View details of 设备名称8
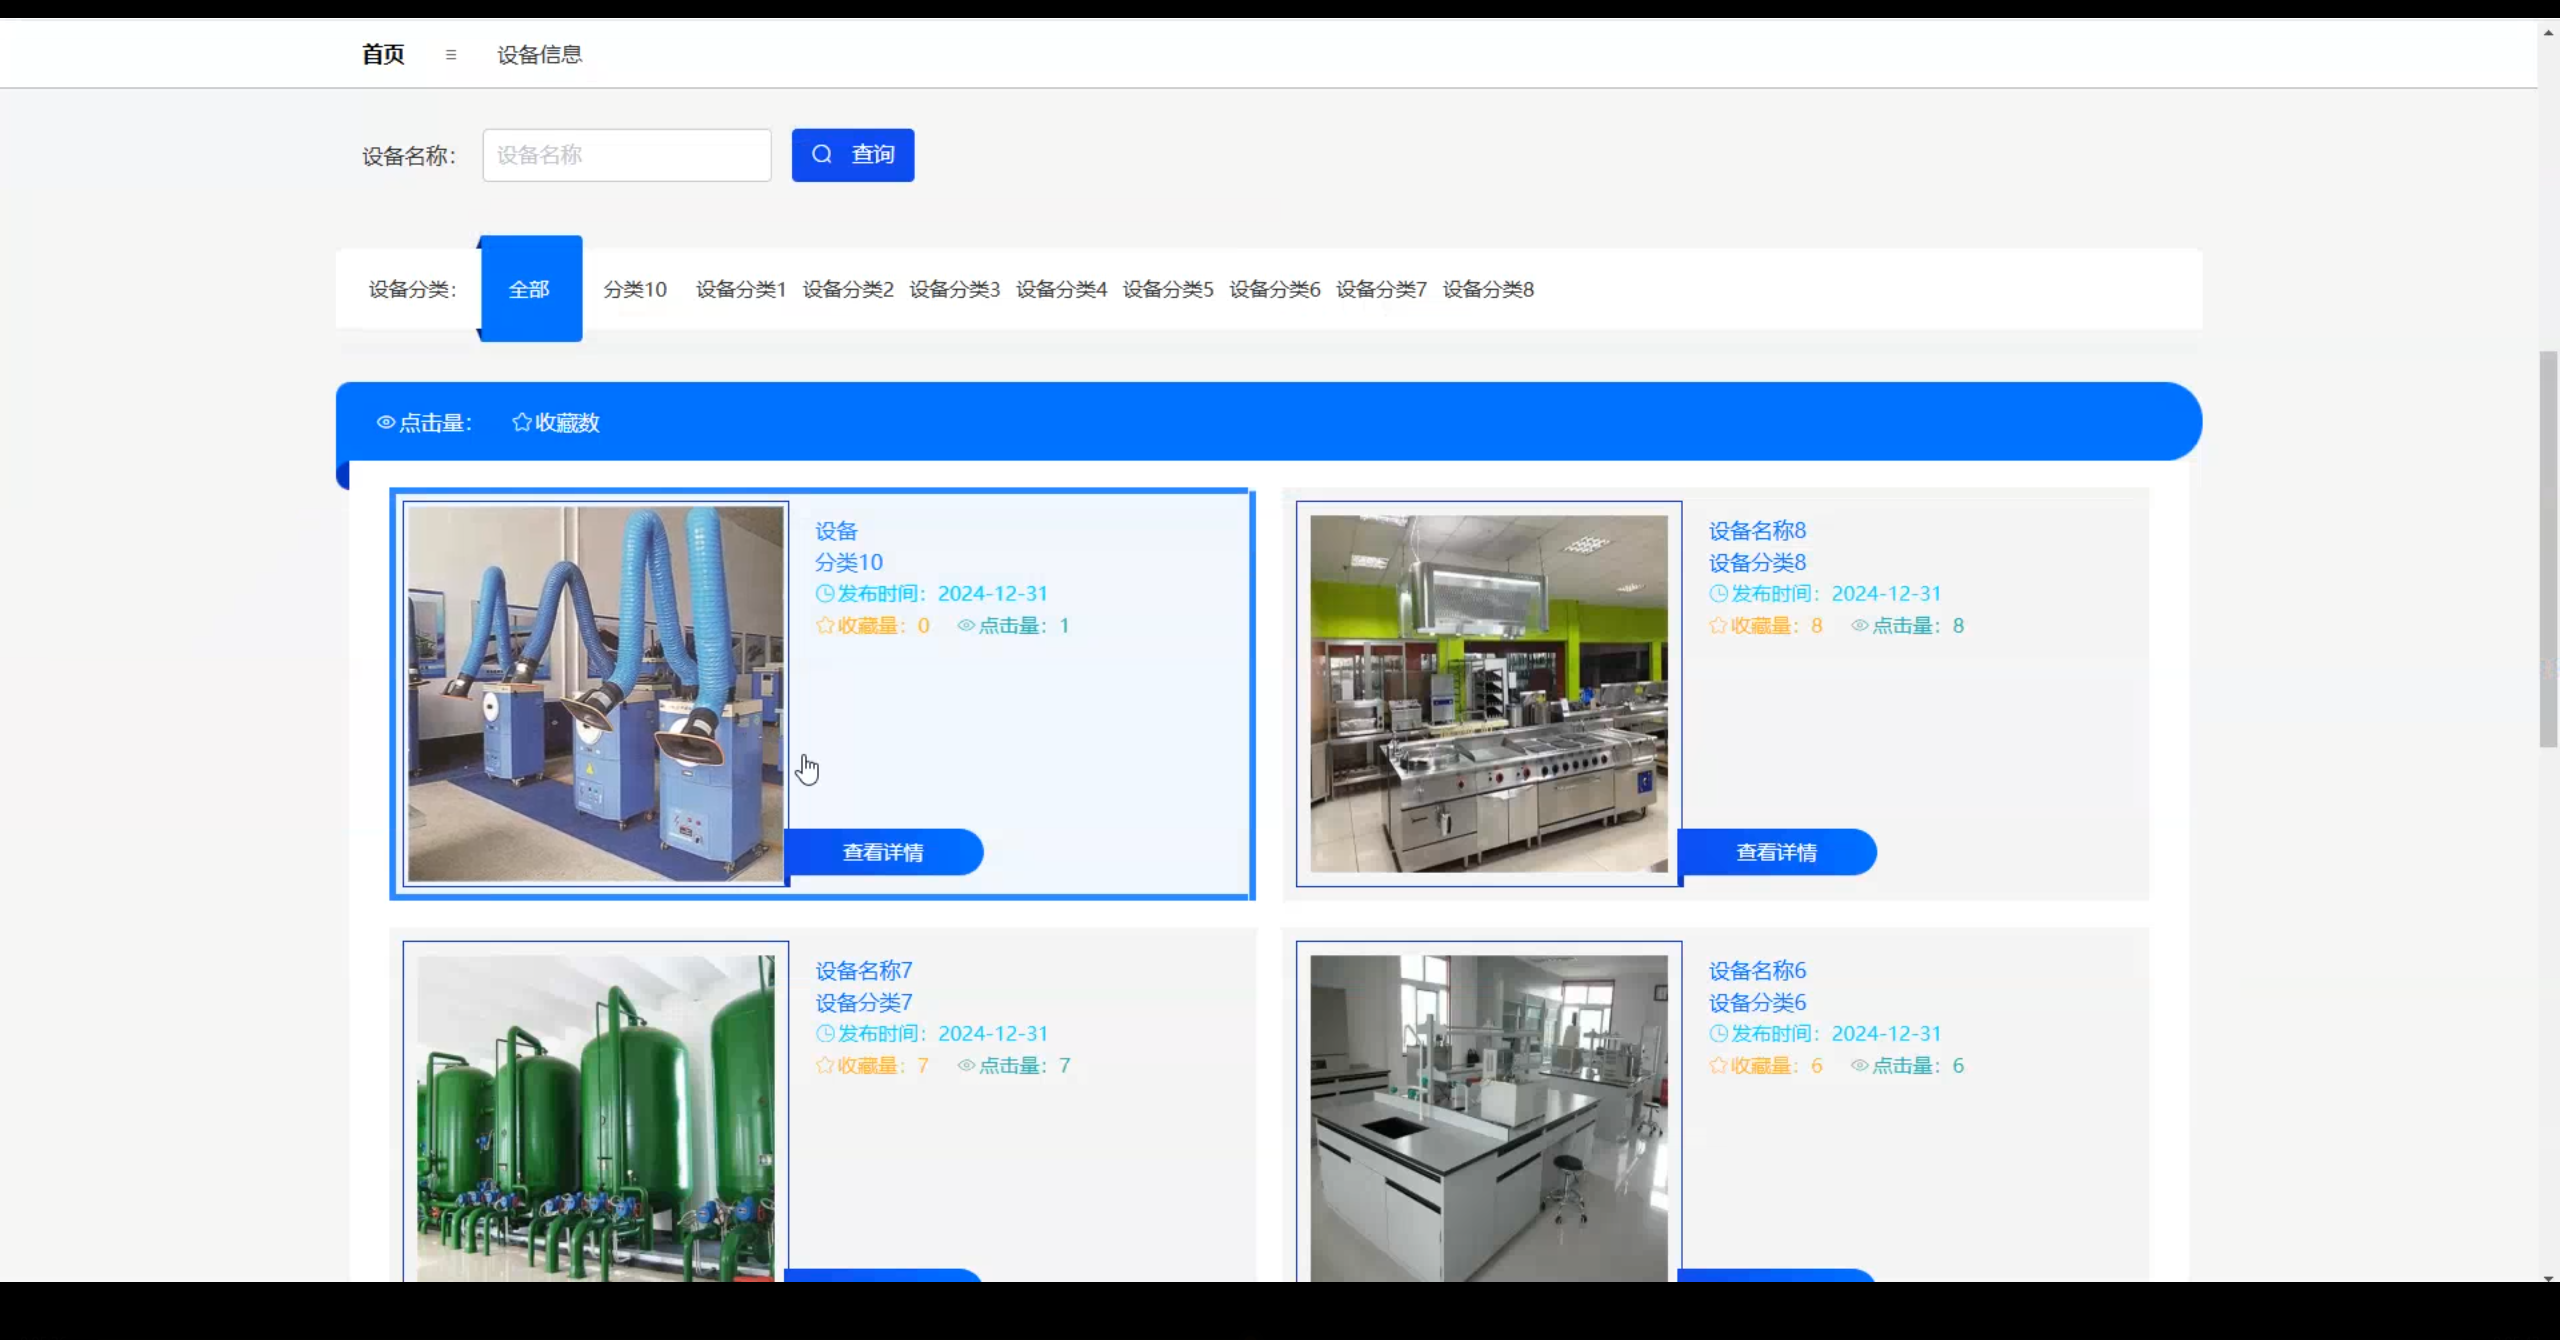This screenshot has width=2560, height=1340. [1776, 852]
